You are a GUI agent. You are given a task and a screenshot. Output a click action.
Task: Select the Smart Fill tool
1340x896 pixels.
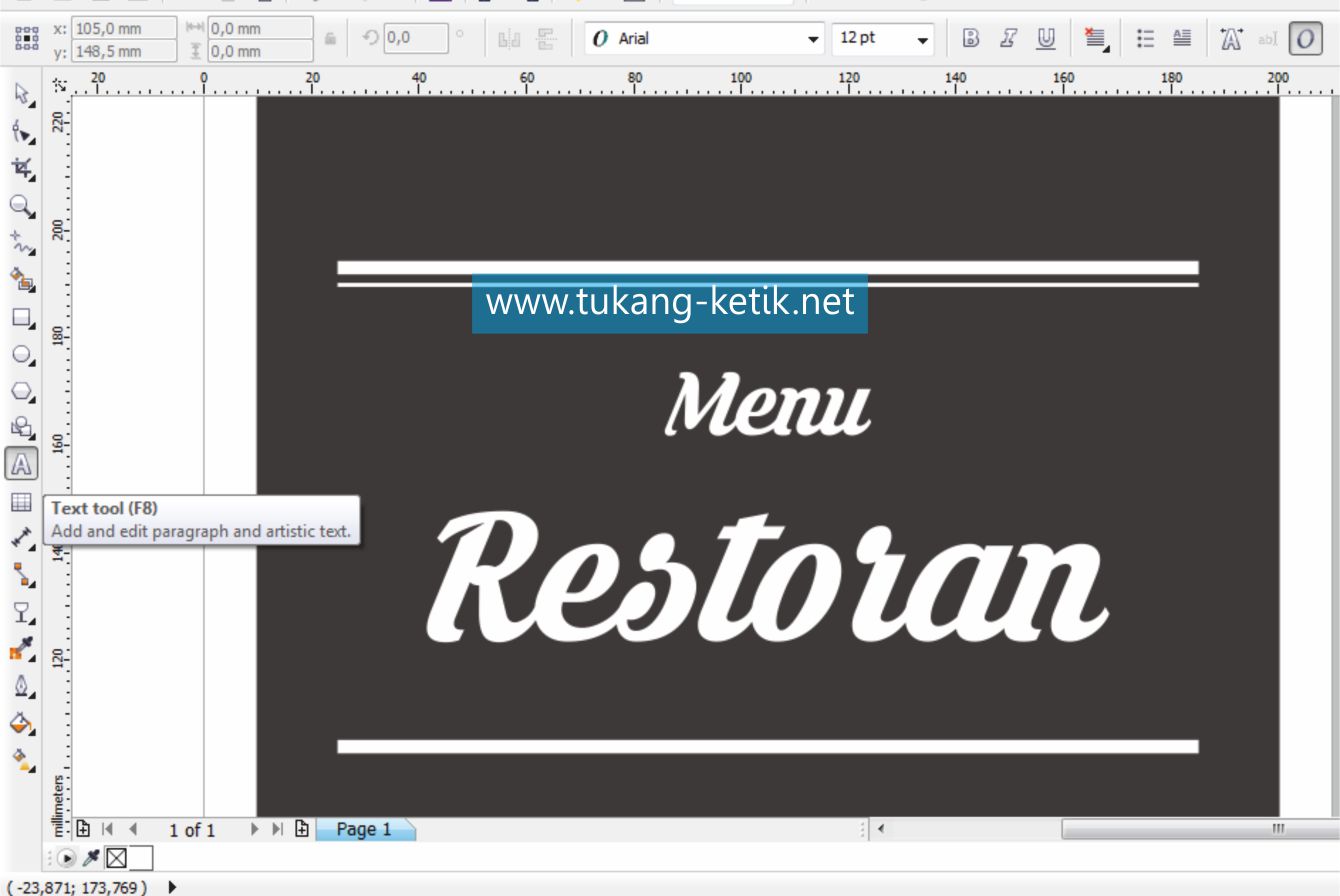coord(22,279)
